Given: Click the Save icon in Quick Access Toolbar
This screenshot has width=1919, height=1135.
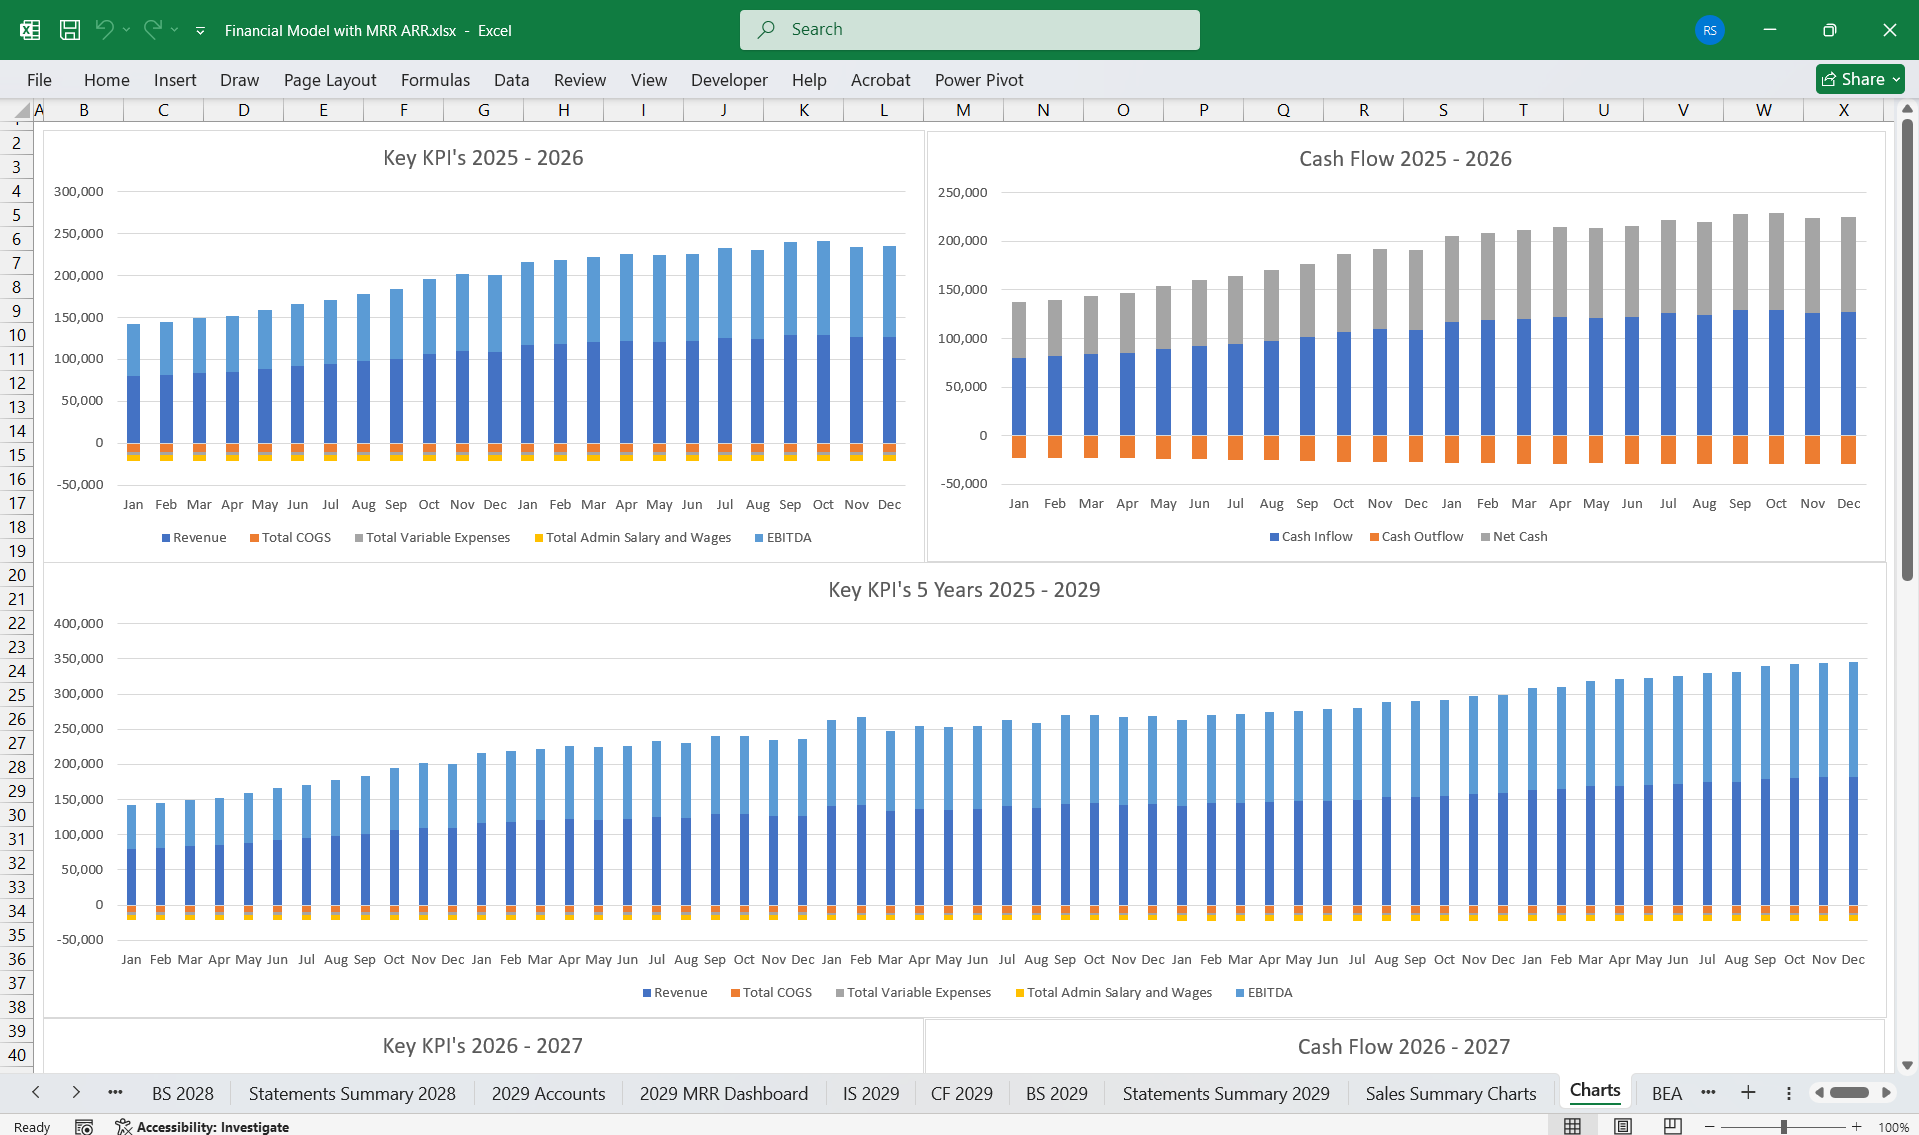Looking at the screenshot, I should [69, 30].
